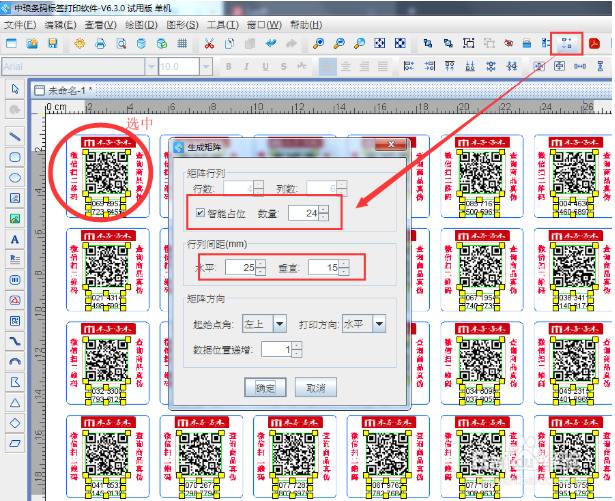Toggle justify text alignment button

click(383, 67)
